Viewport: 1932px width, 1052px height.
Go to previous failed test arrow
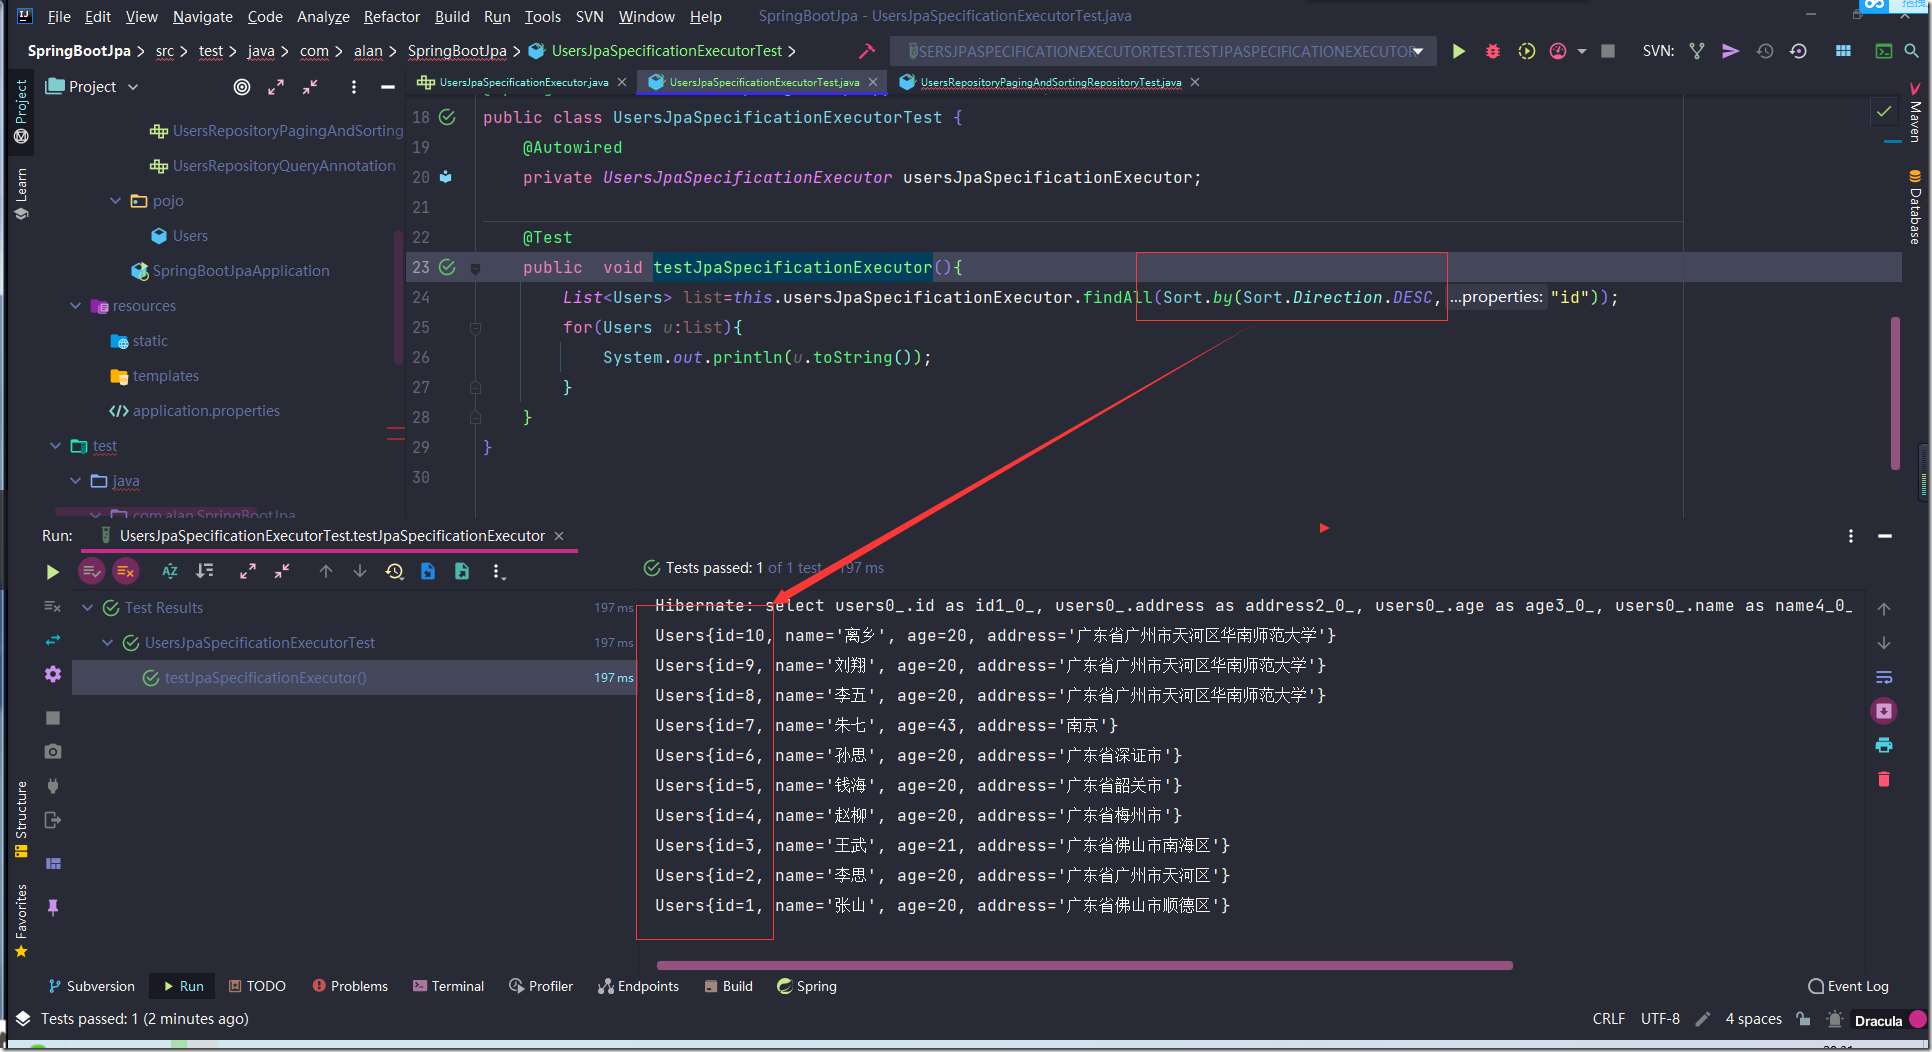326,571
